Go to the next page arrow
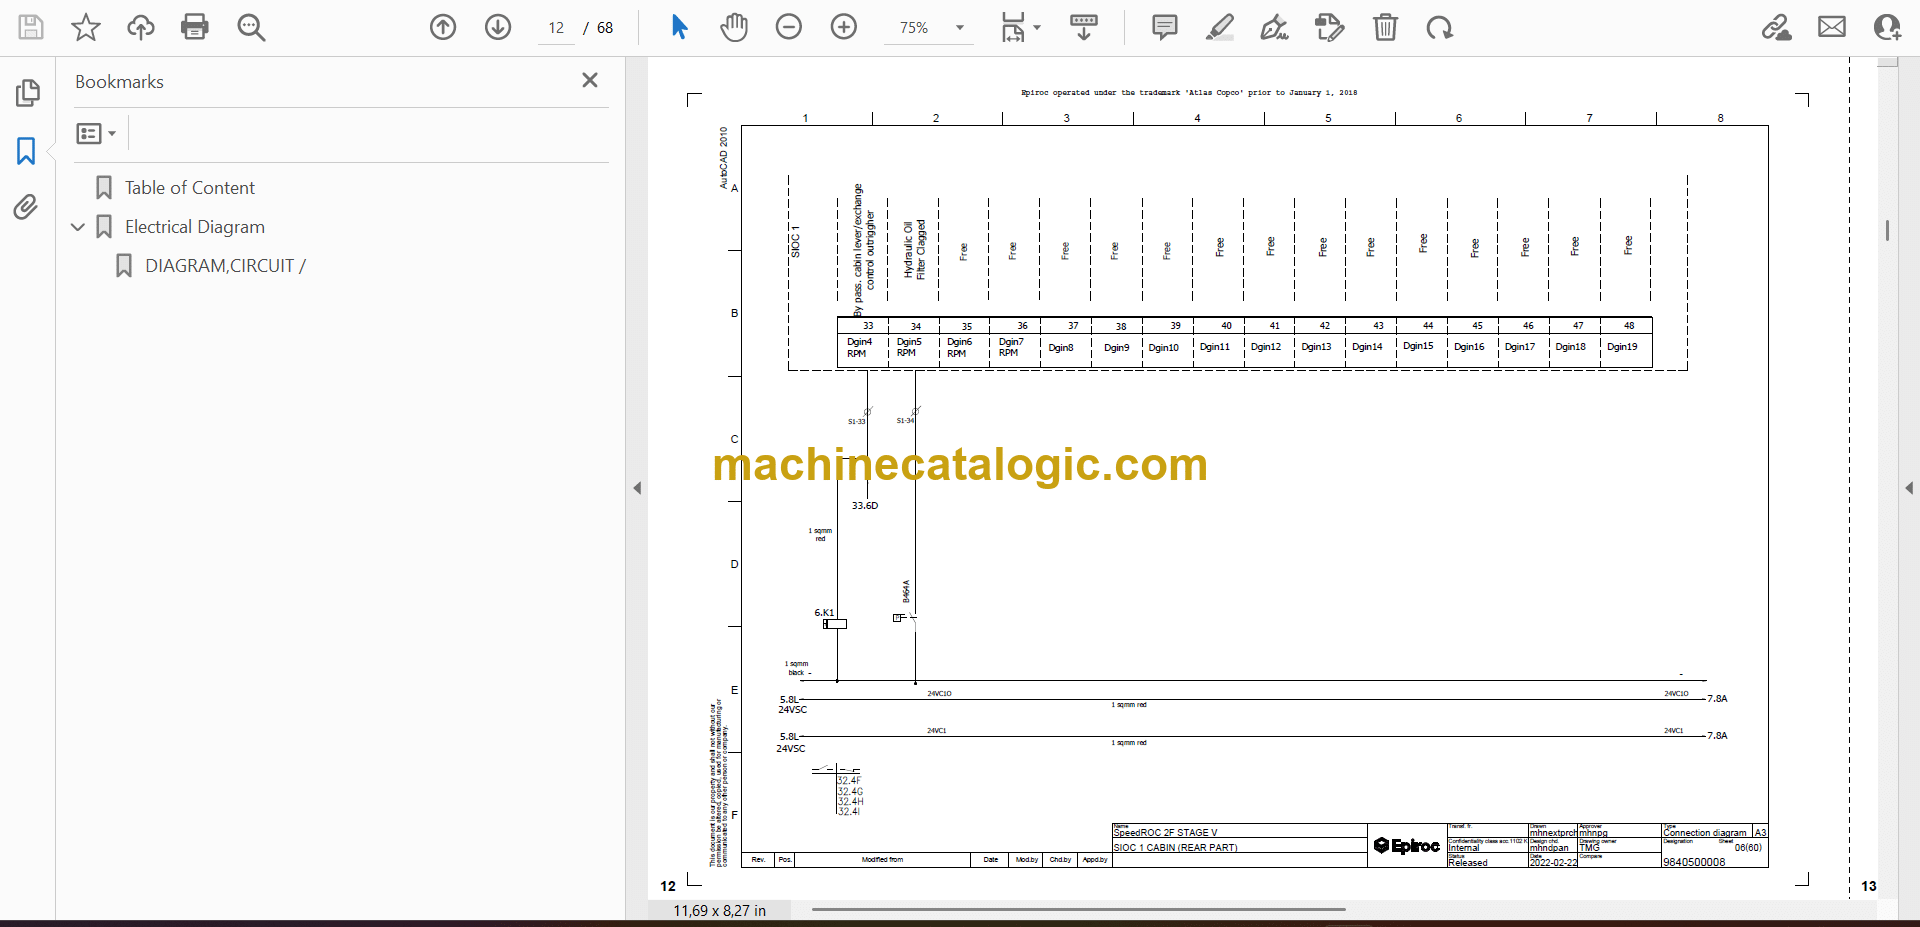This screenshot has height=927, width=1920. click(498, 27)
